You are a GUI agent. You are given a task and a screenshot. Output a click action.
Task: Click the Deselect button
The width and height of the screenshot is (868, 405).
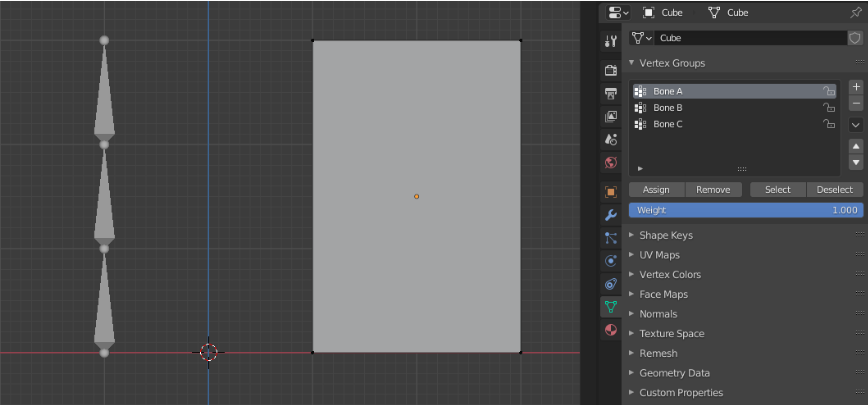click(835, 190)
